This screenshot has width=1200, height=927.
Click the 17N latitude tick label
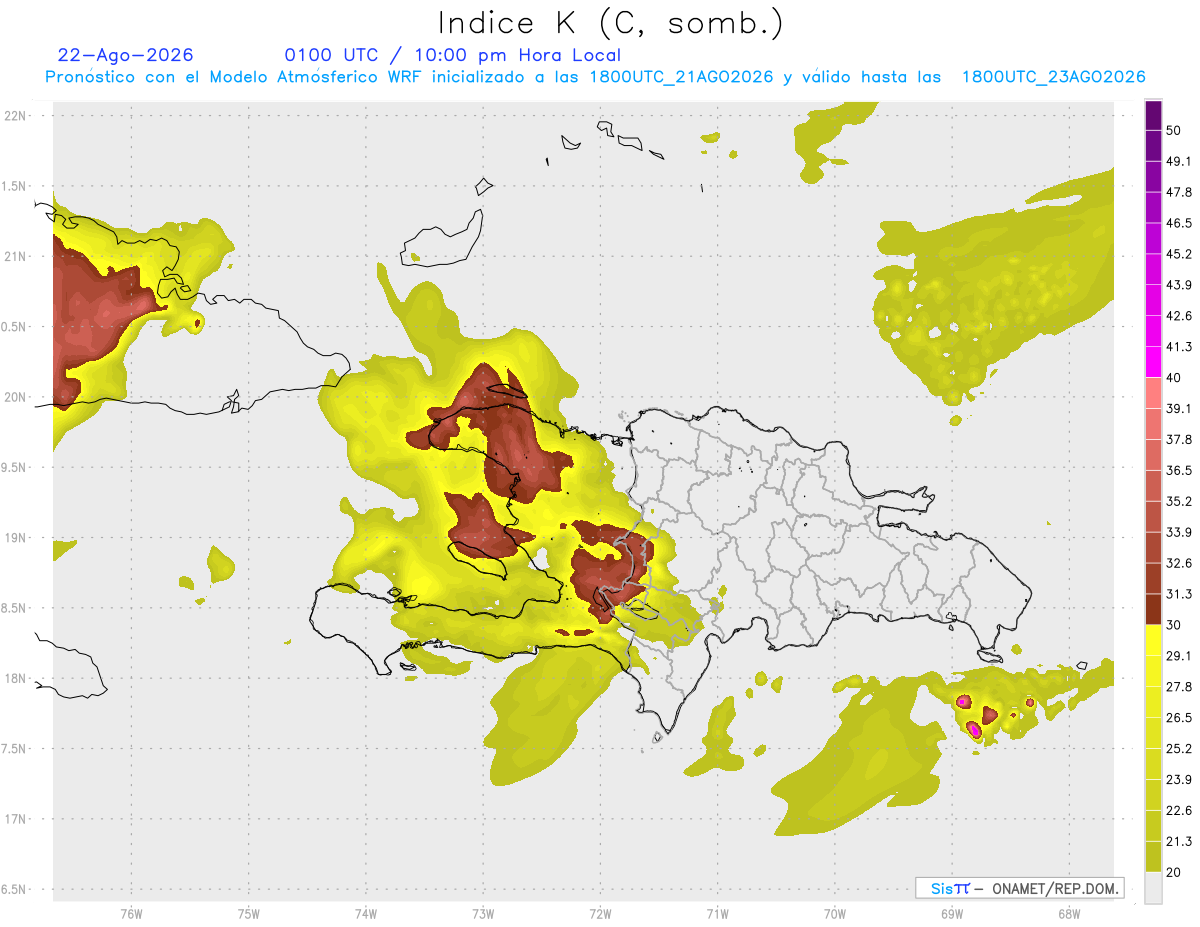(x=16, y=819)
